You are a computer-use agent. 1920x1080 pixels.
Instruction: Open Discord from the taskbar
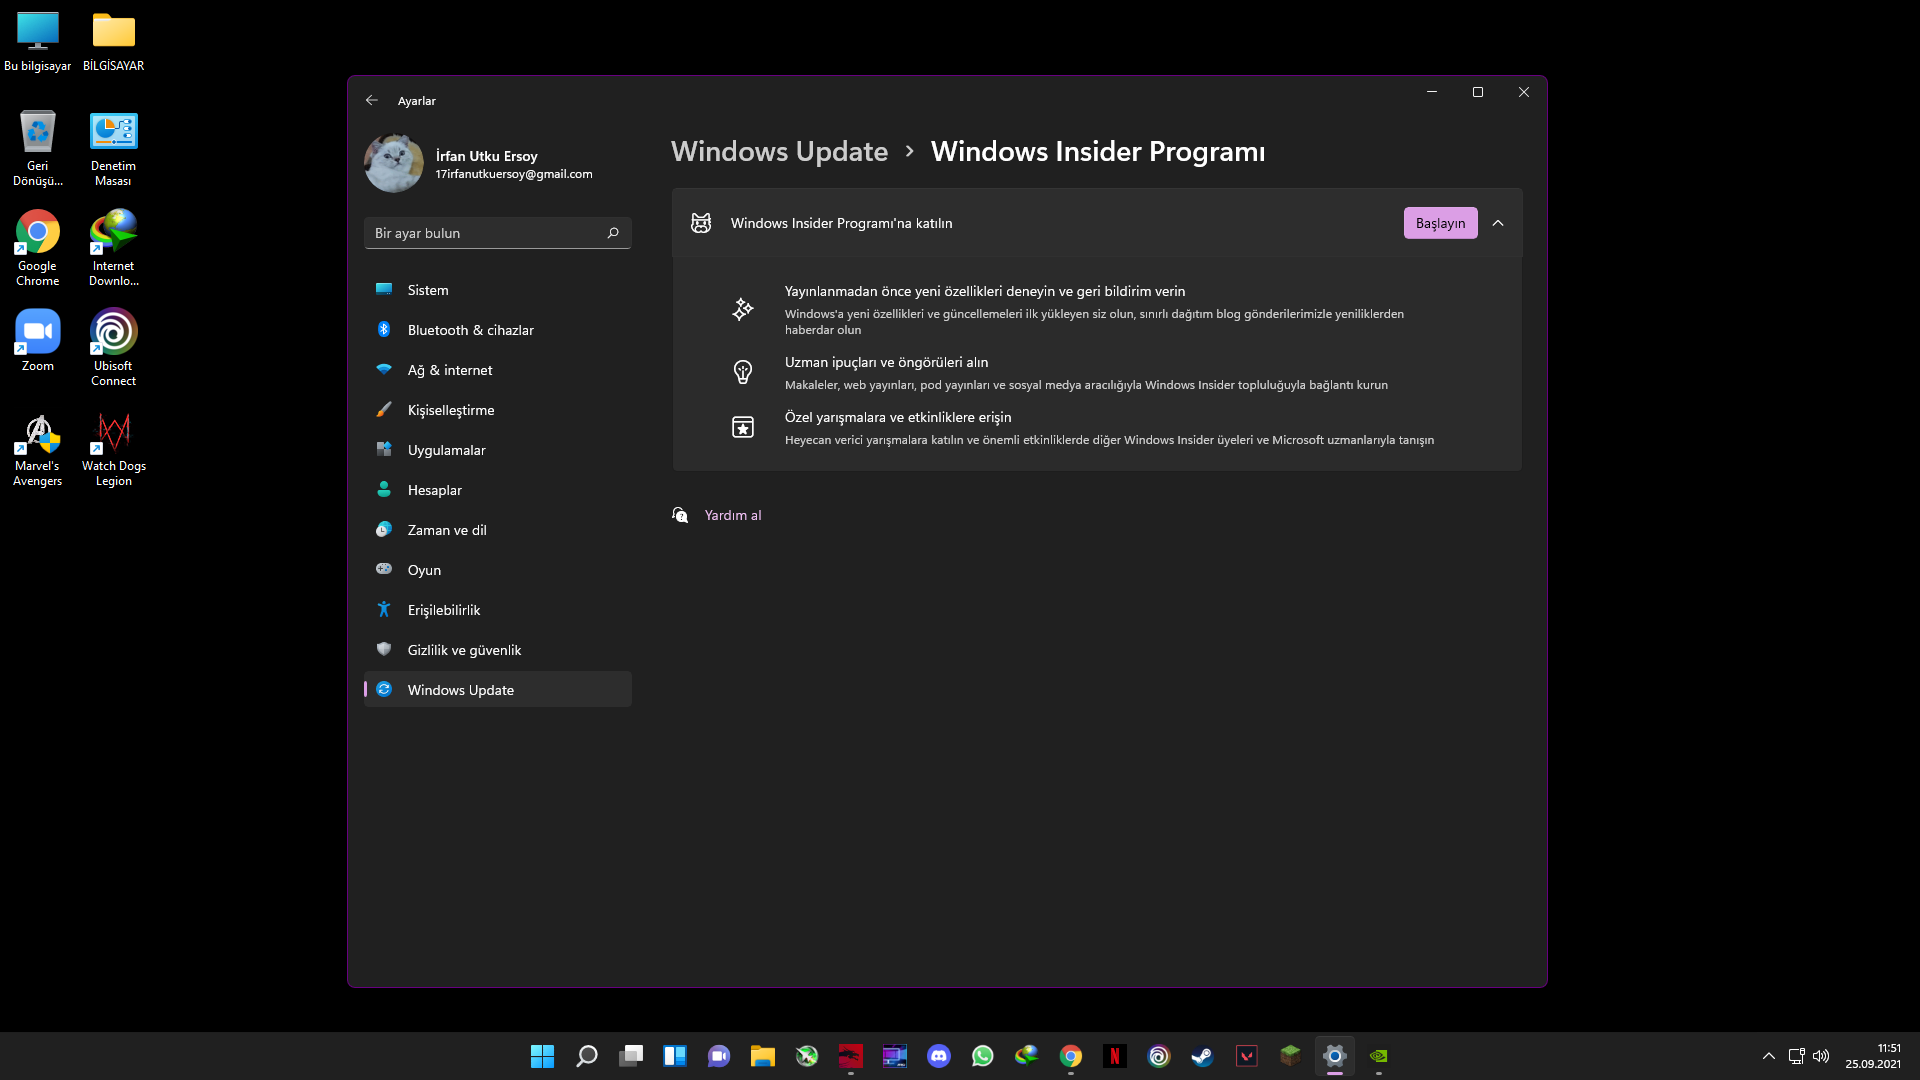click(x=938, y=1056)
